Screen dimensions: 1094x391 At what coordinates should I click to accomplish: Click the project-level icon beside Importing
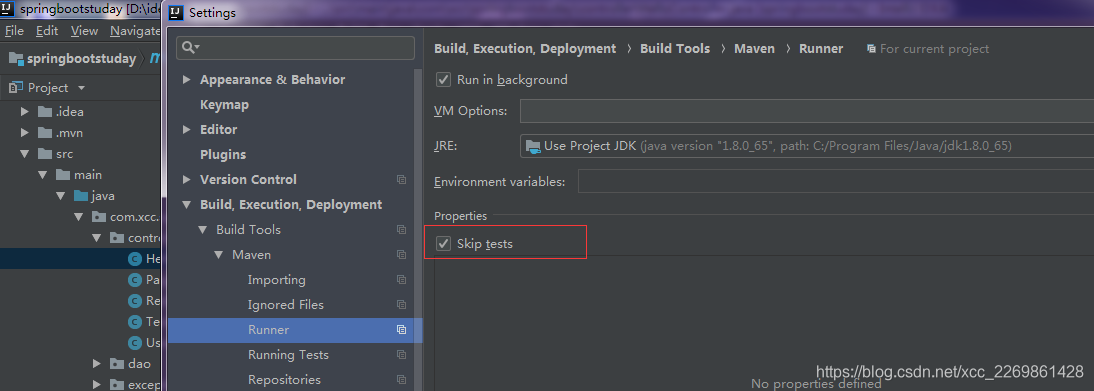(x=401, y=280)
